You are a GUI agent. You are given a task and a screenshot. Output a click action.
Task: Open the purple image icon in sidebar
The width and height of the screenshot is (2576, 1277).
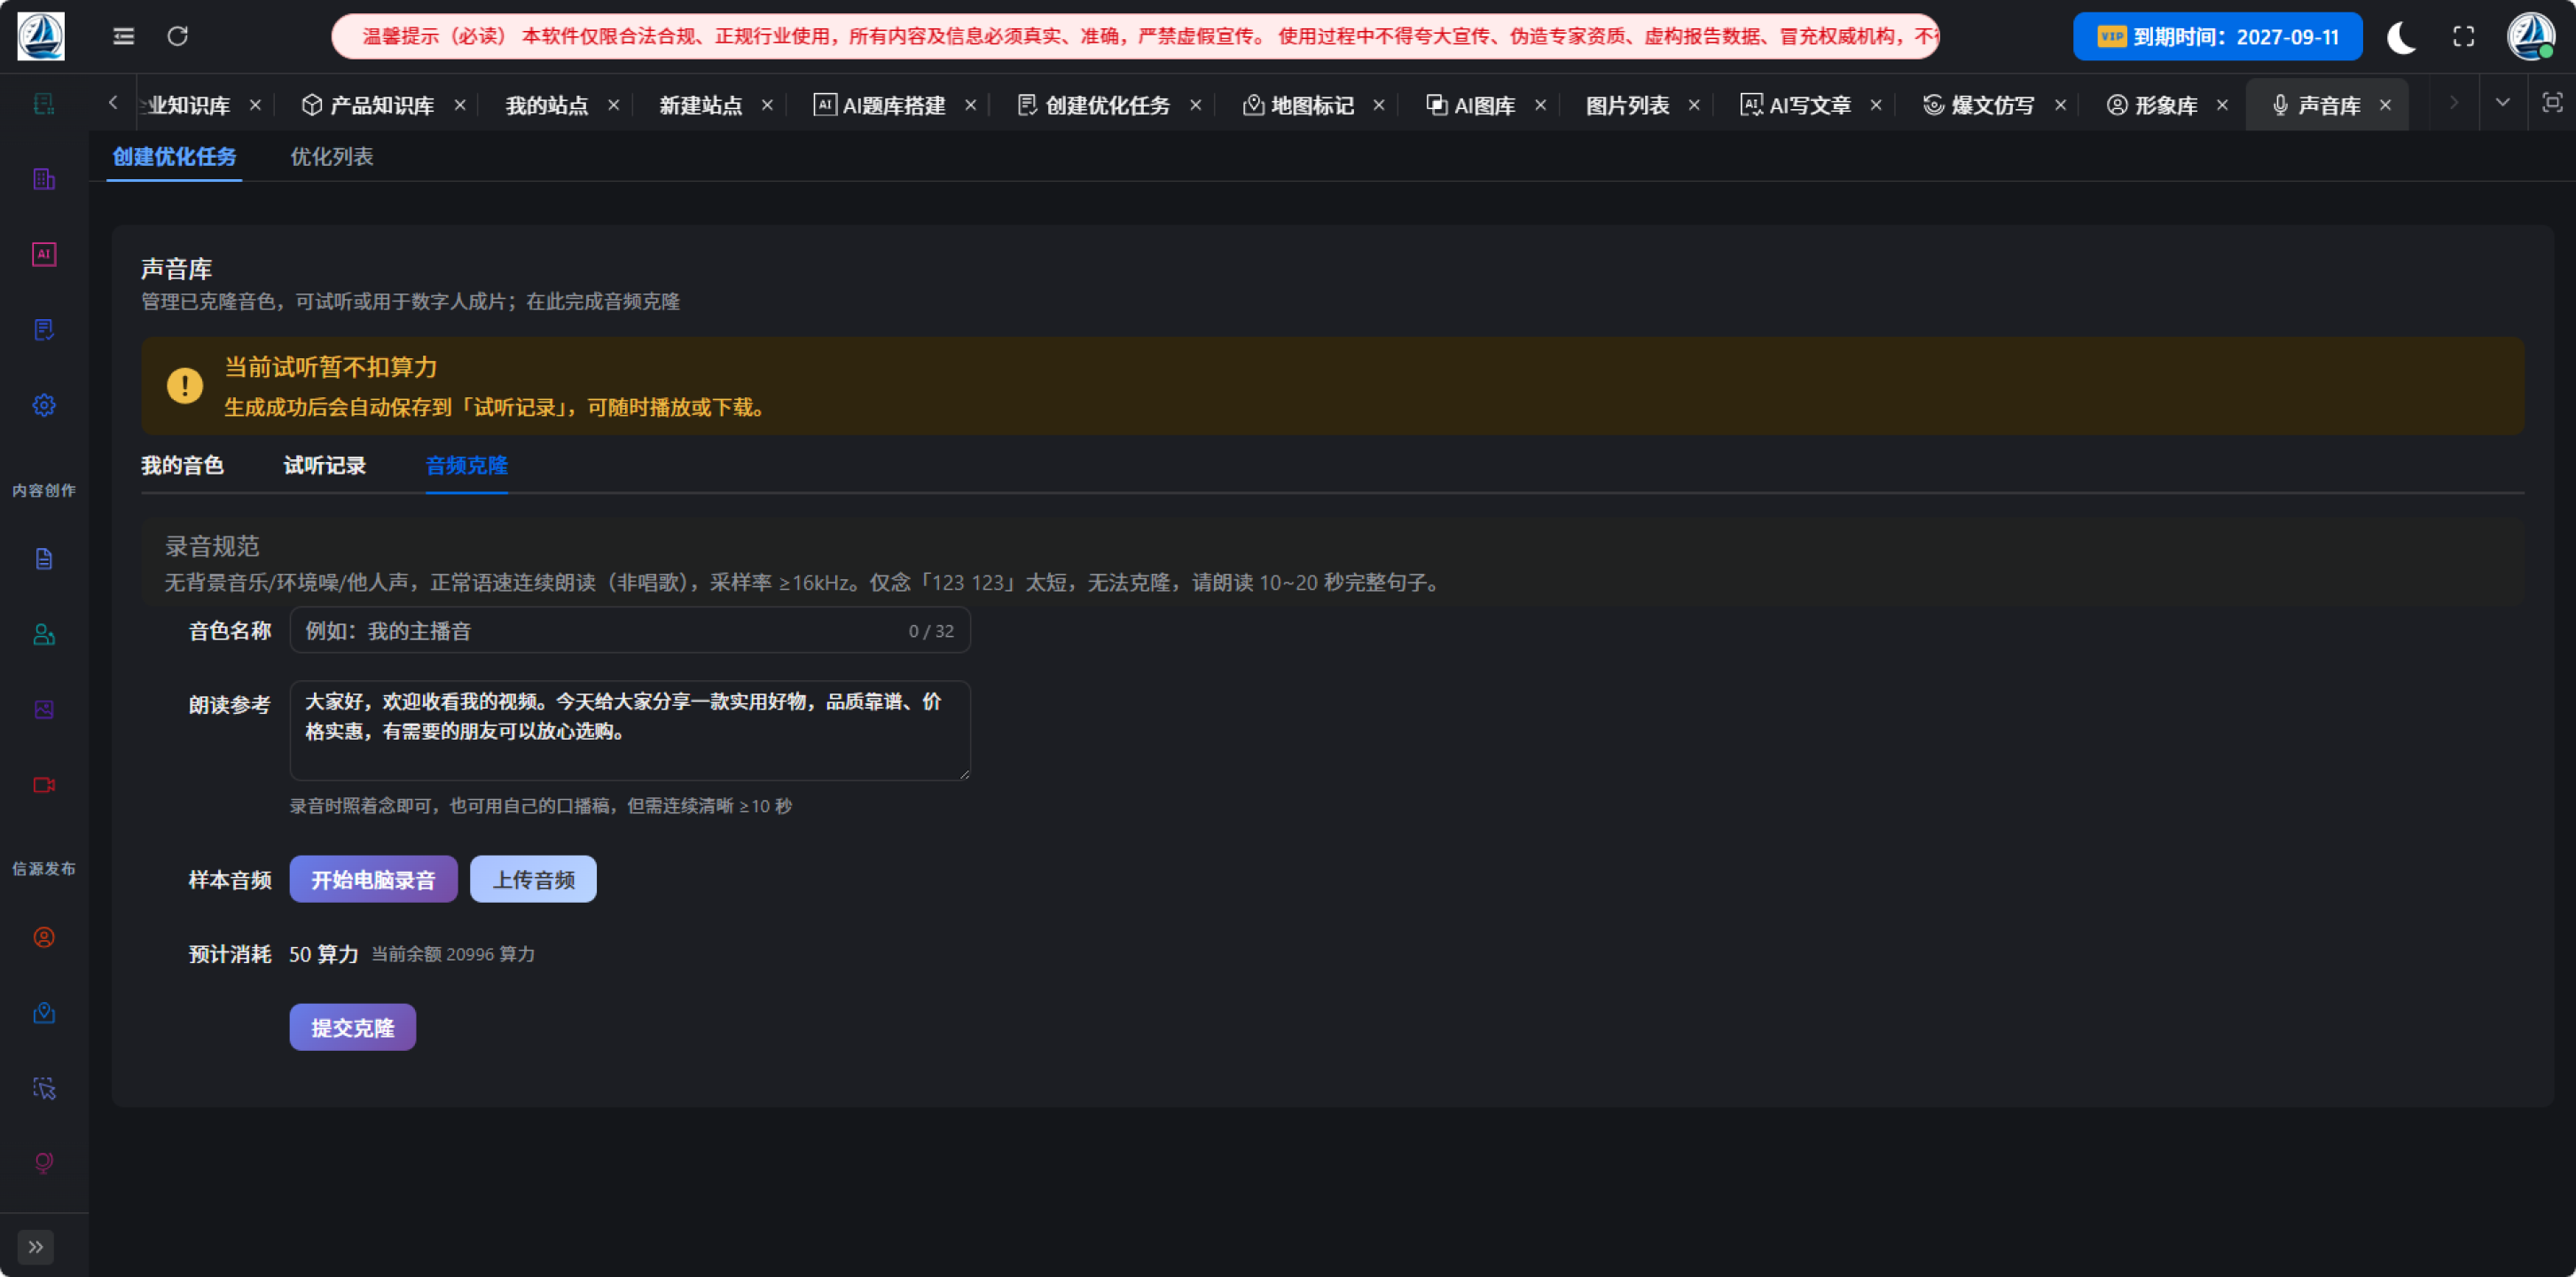click(44, 710)
